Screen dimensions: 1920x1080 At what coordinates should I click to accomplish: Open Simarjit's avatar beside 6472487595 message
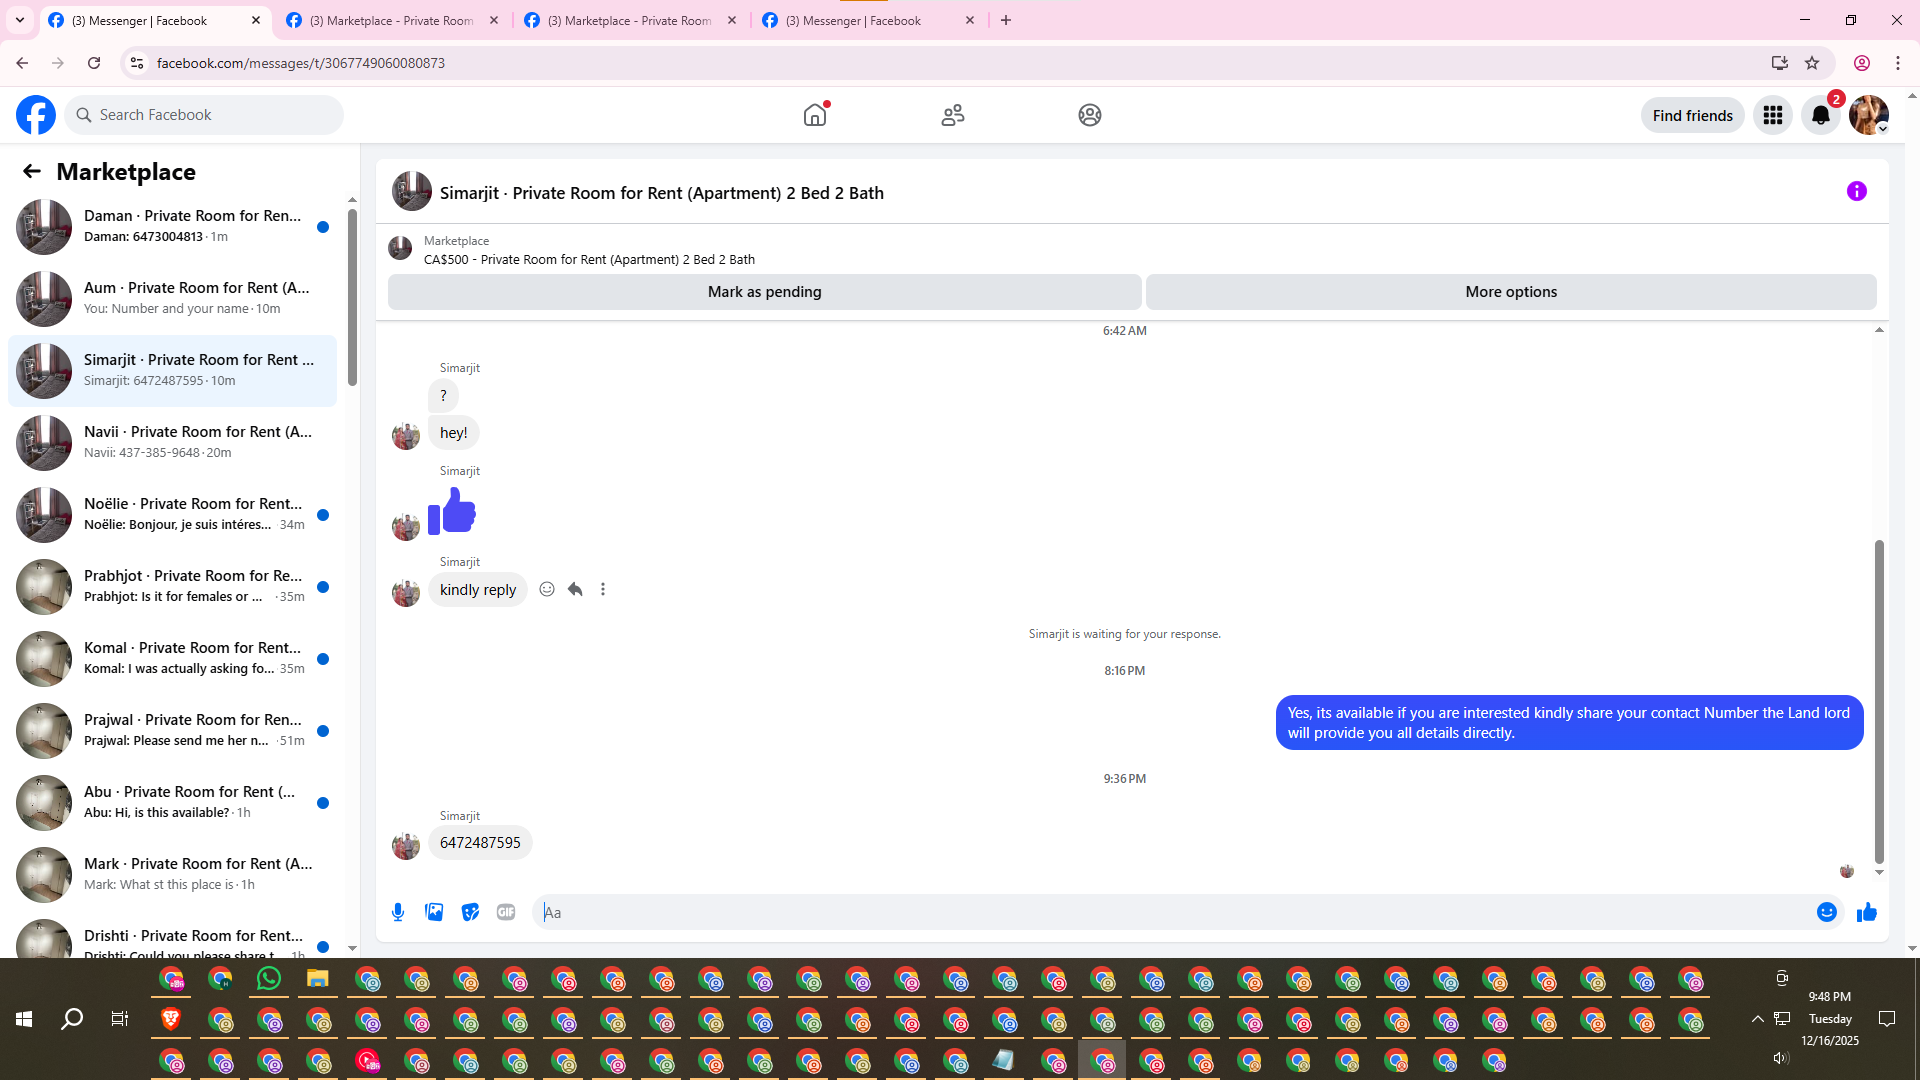(x=406, y=846)
